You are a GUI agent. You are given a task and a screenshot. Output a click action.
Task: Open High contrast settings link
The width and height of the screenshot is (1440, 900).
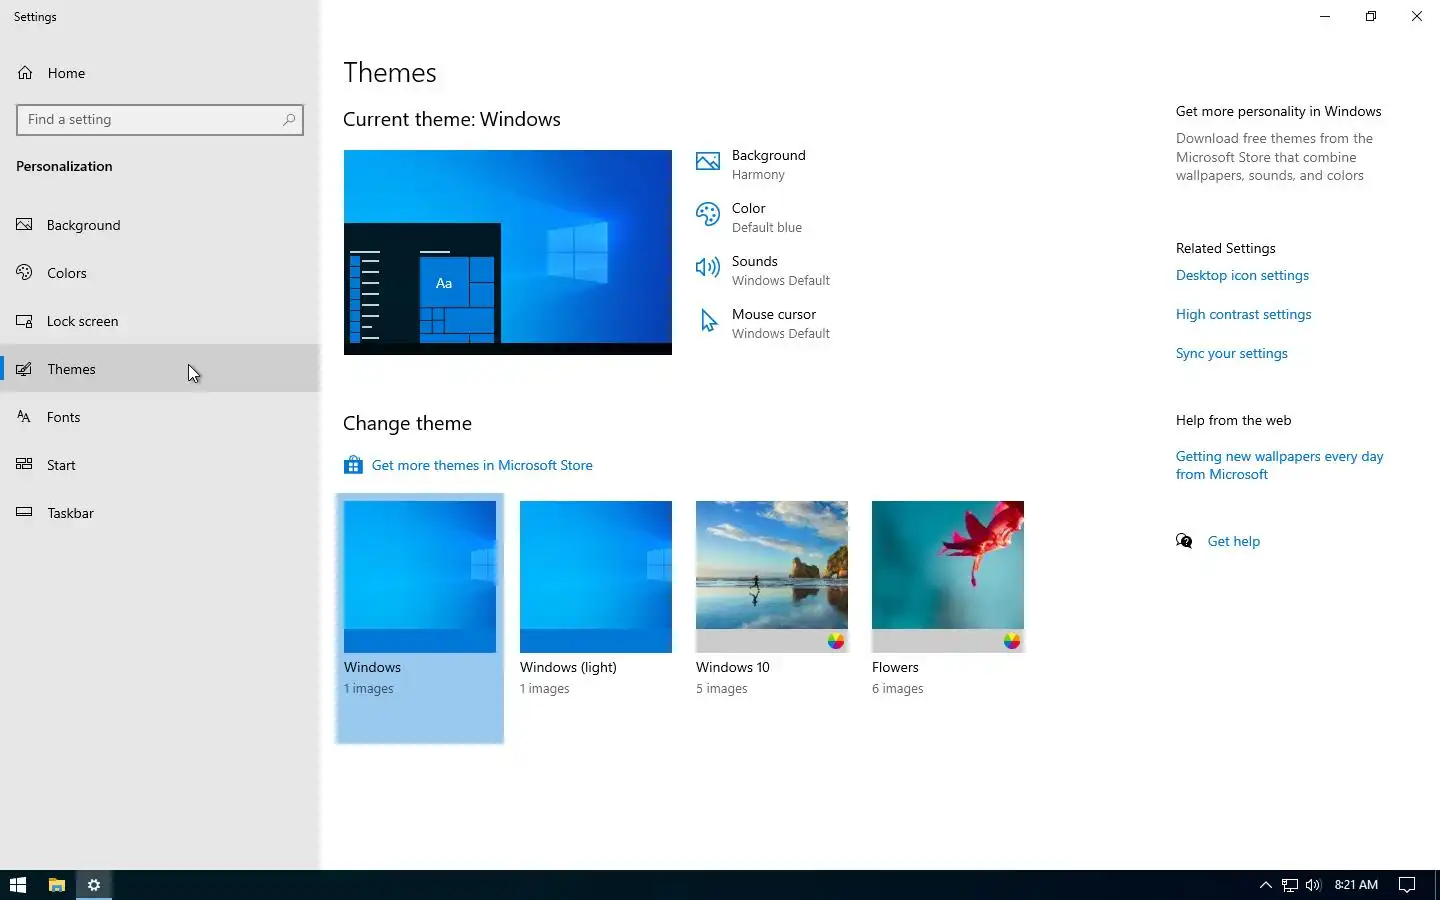tap(1243, 314)
